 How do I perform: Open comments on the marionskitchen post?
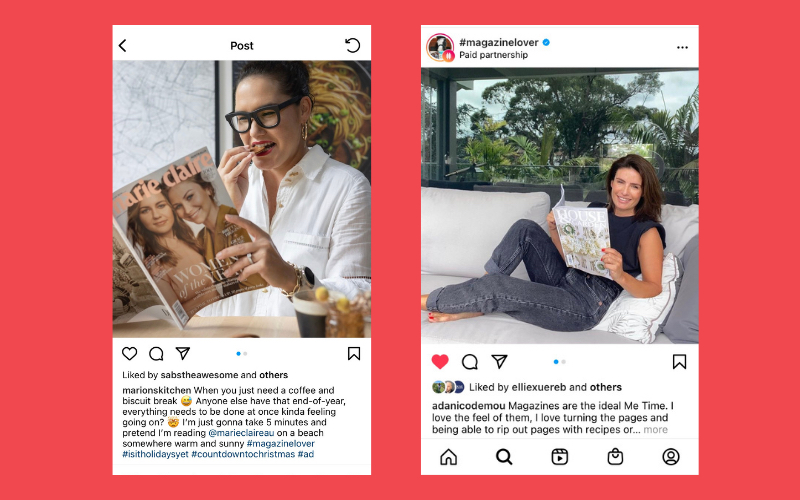[x=156, y=353]
